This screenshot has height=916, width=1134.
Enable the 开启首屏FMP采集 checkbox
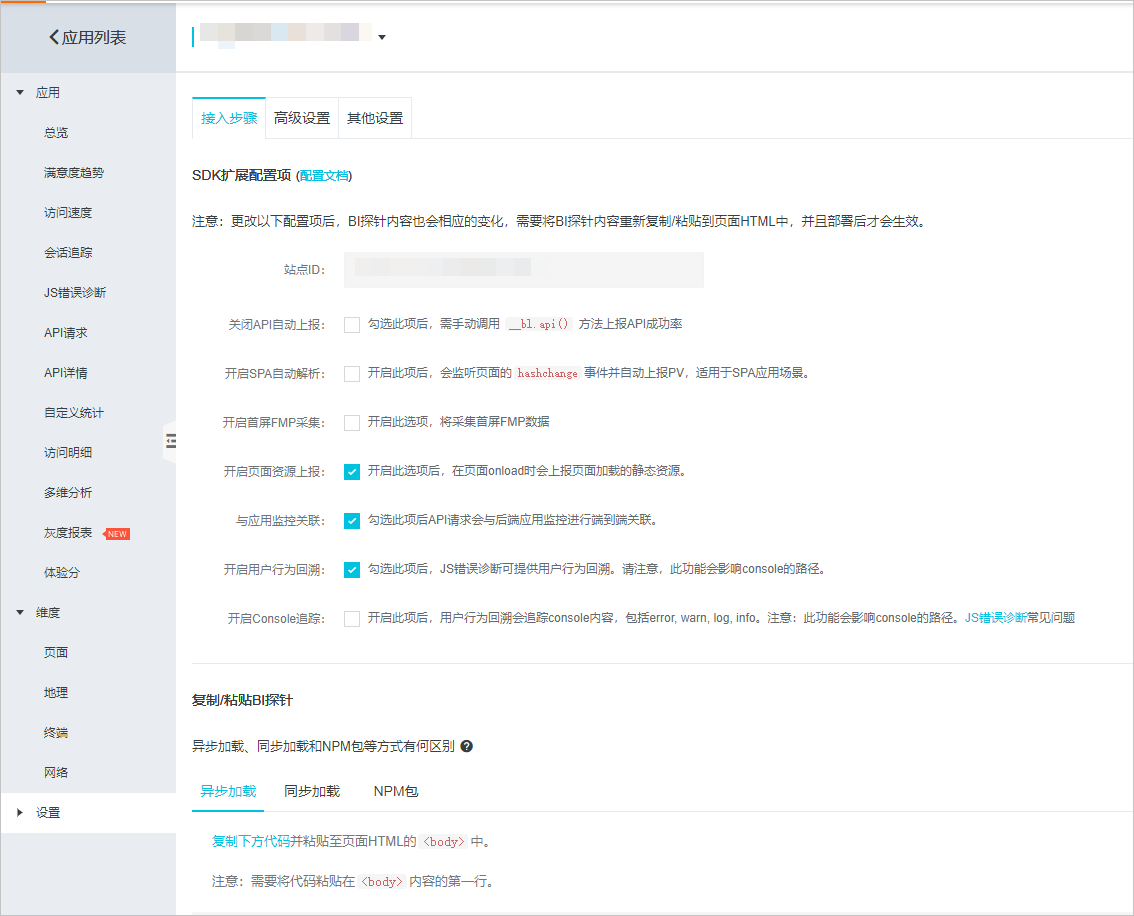352,423
